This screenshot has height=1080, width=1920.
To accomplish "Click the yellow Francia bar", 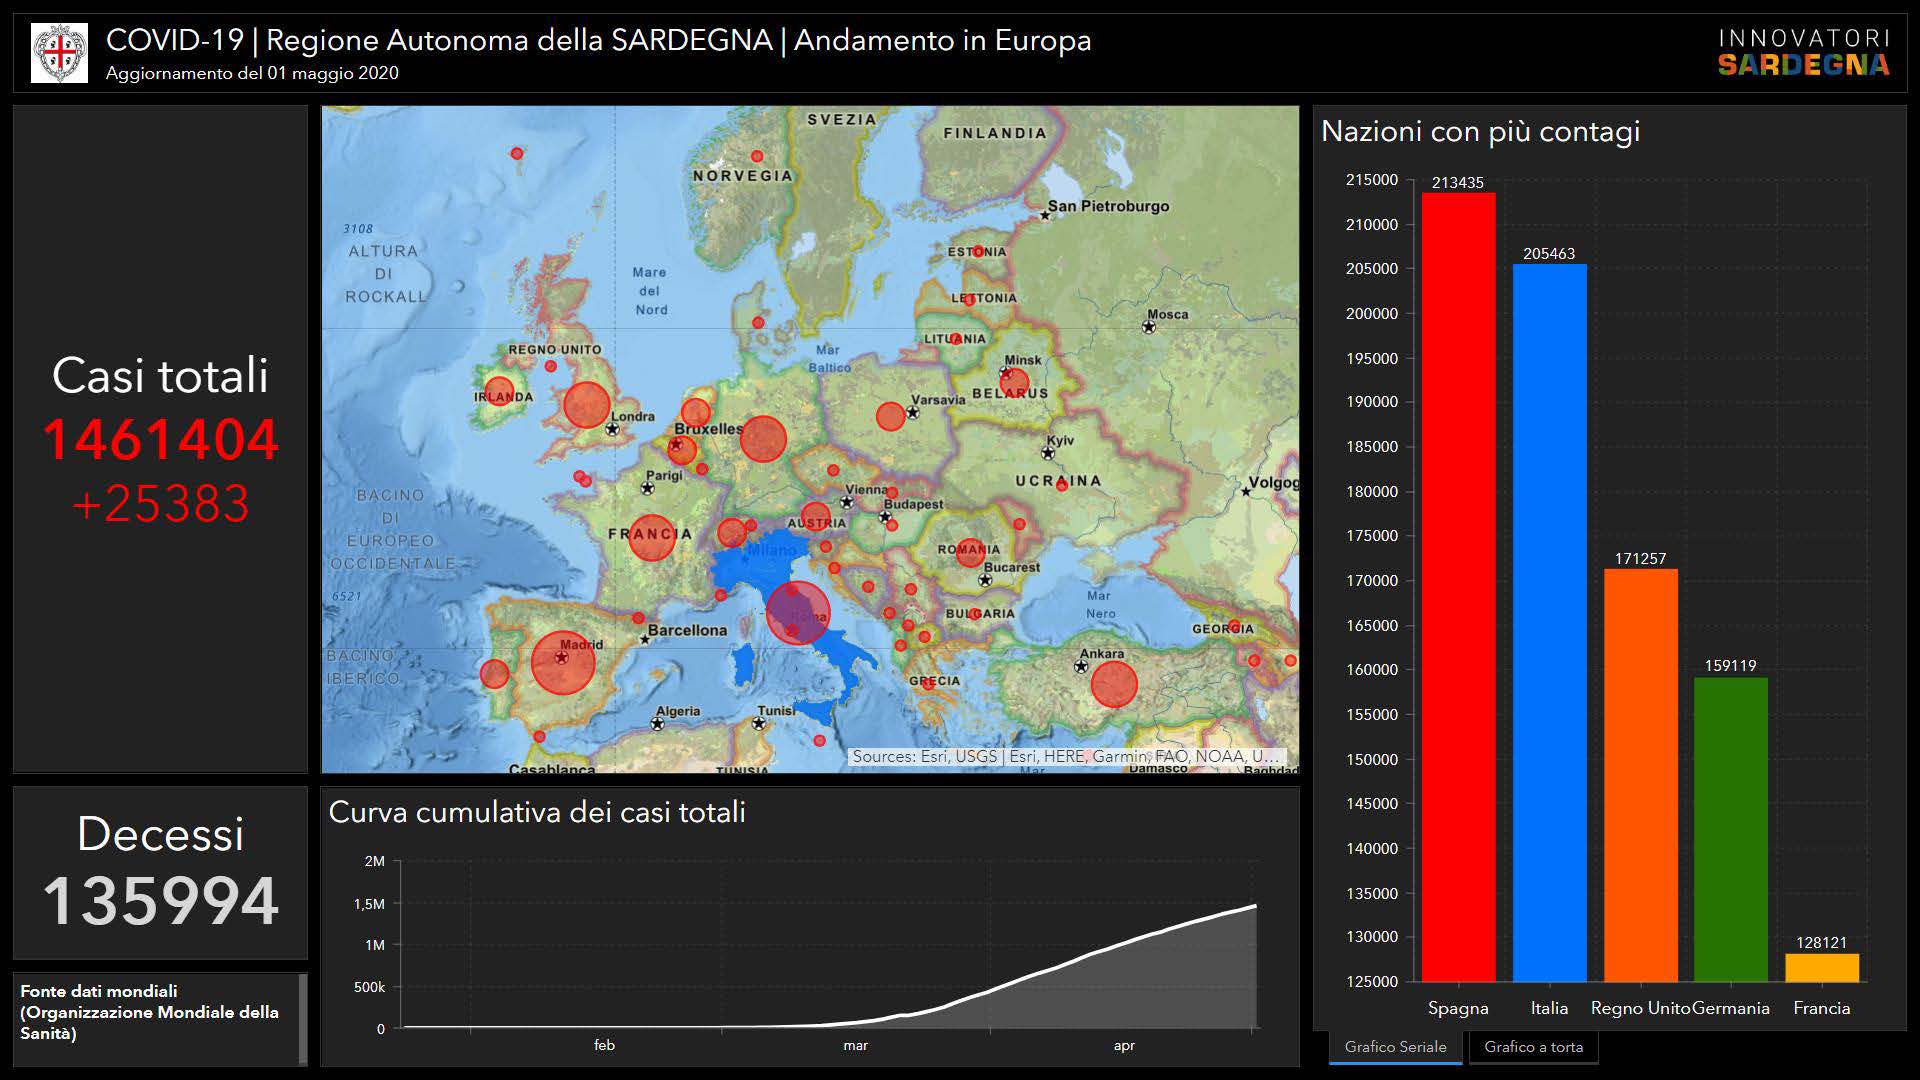I will tap(1821, 967).
